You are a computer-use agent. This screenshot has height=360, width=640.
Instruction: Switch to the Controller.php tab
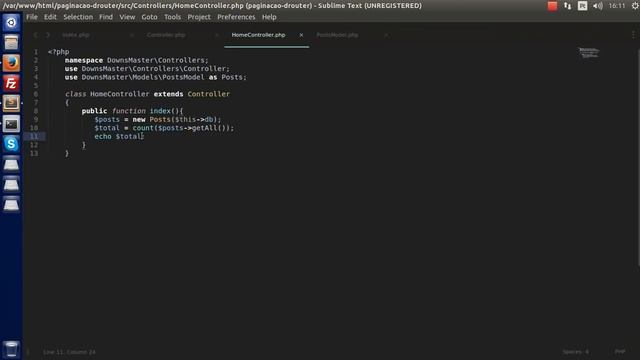pos(166,35)
